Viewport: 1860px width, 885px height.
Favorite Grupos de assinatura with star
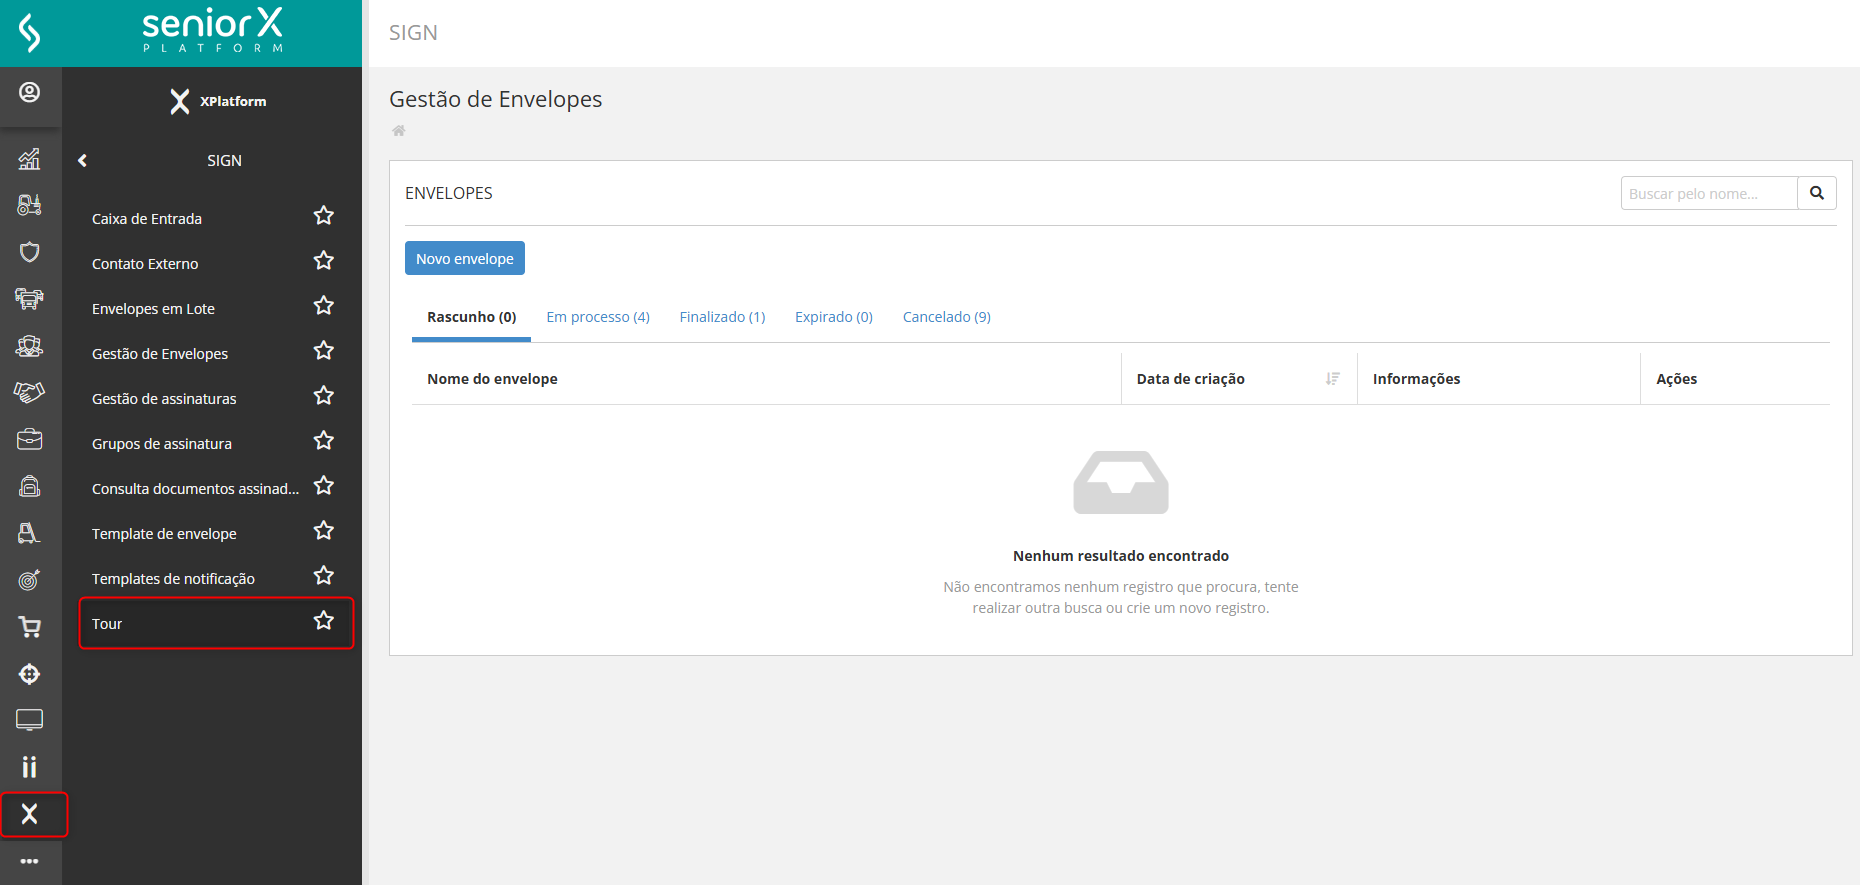324,441
